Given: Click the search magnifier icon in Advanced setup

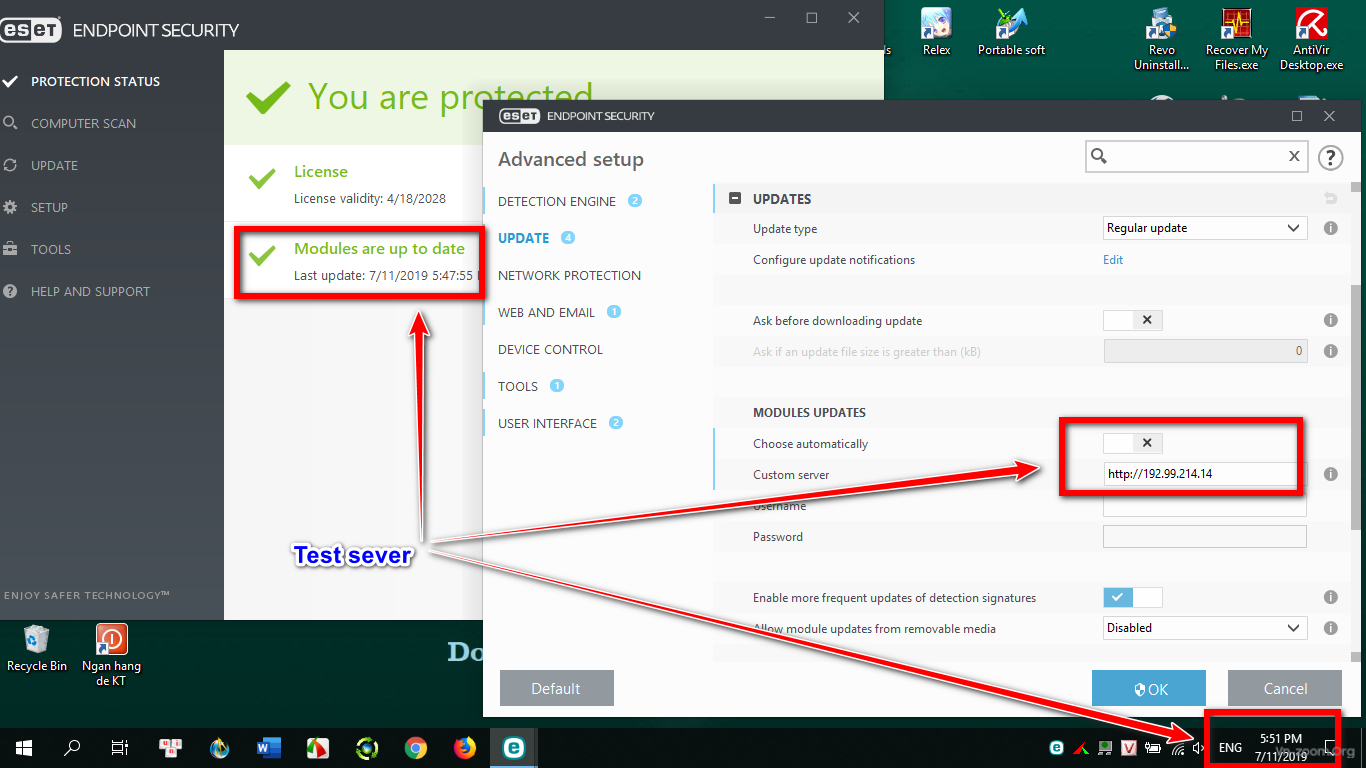Looking at the screenshot, I should point(1099,156).
